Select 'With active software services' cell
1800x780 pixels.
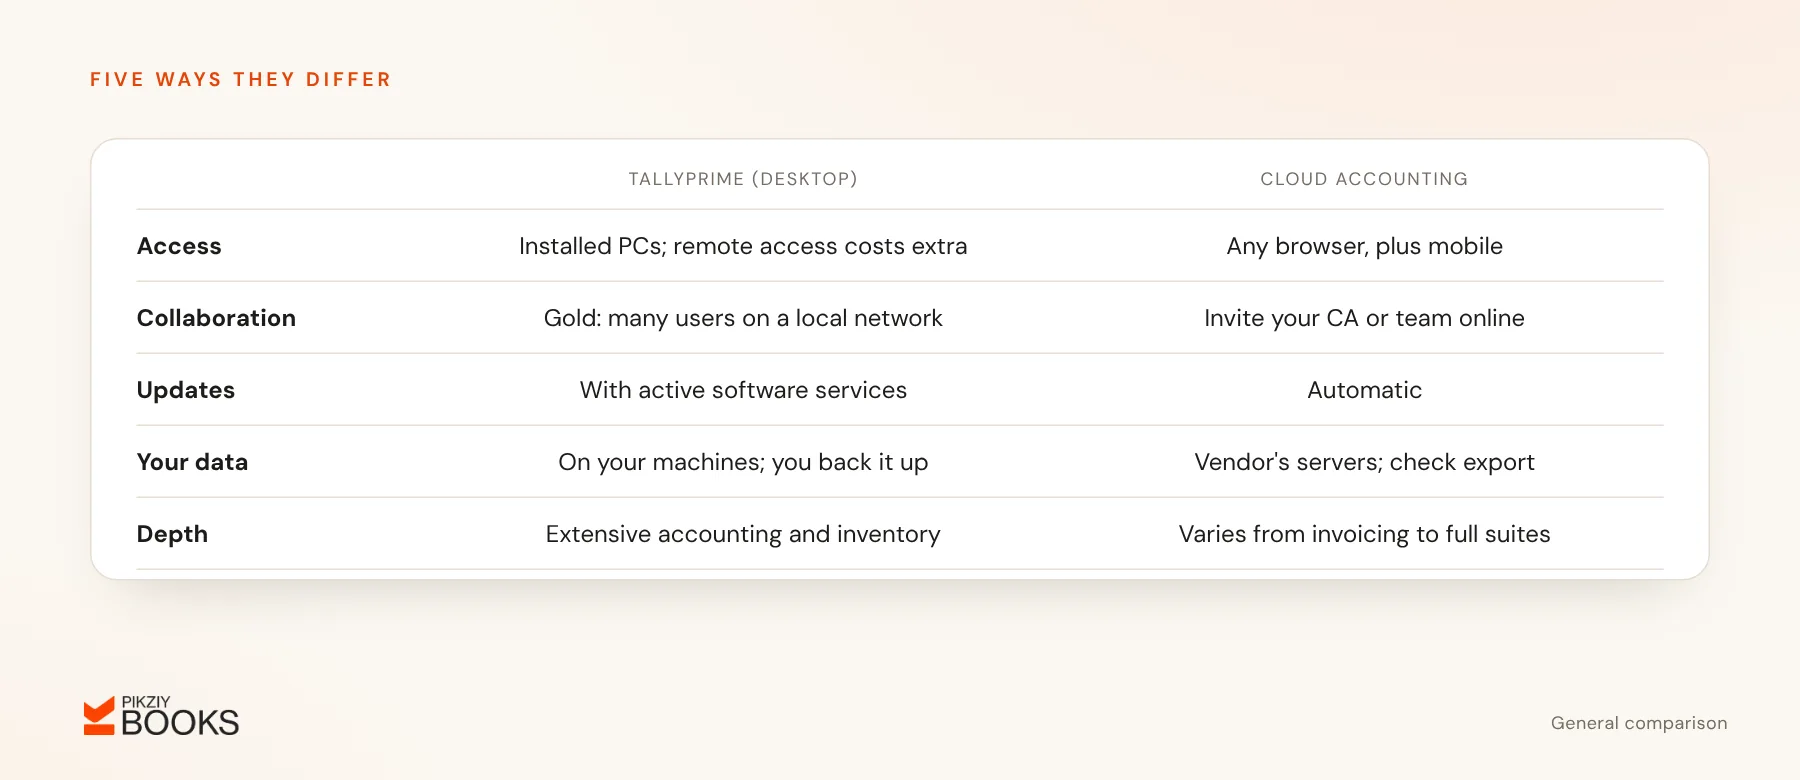[743, 390]
